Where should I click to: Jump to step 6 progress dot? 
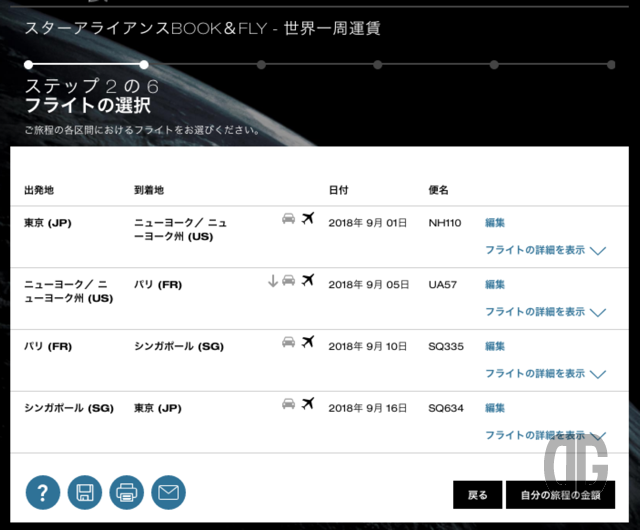tap(611, 65)
